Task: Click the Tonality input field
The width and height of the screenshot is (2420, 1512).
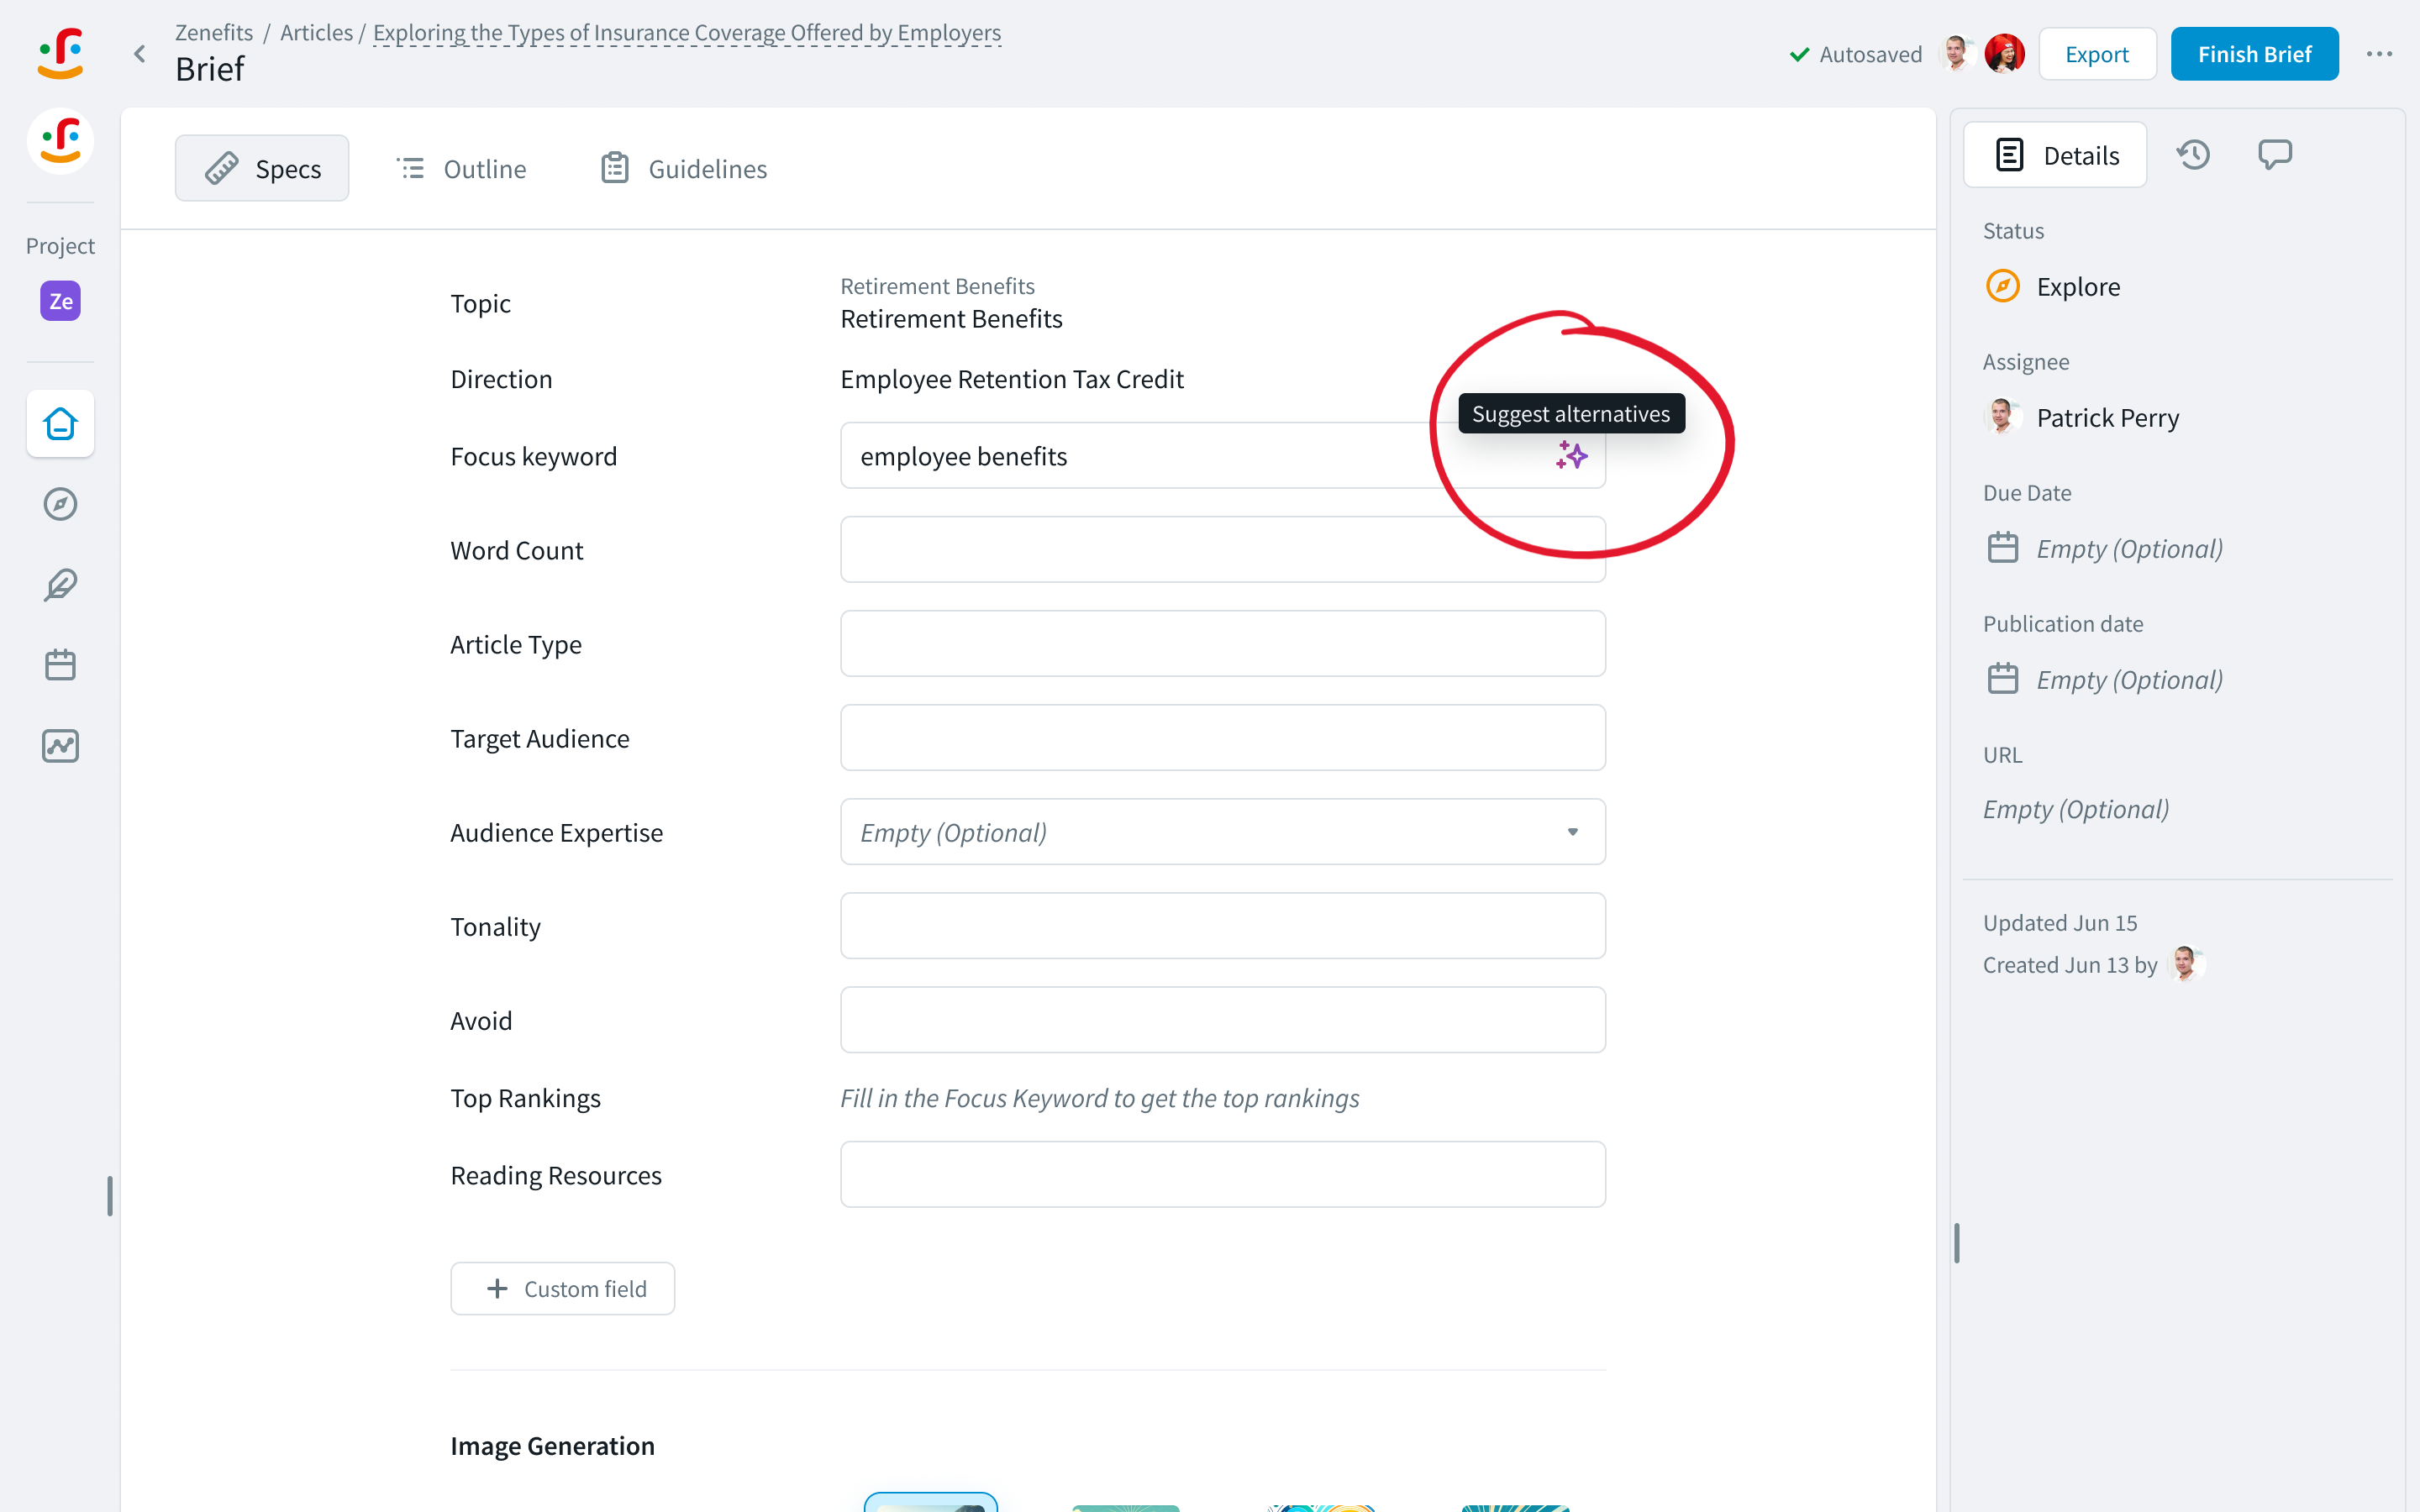Action: point(1223,926)
